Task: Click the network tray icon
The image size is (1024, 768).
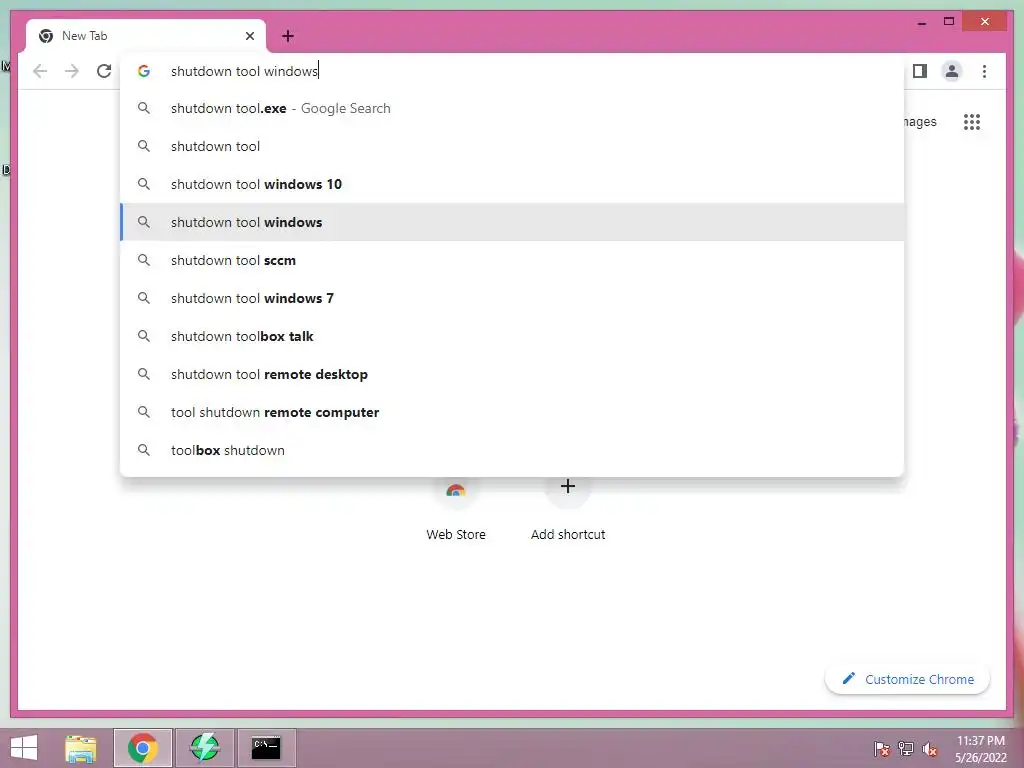Action: (x=906, y=749)
